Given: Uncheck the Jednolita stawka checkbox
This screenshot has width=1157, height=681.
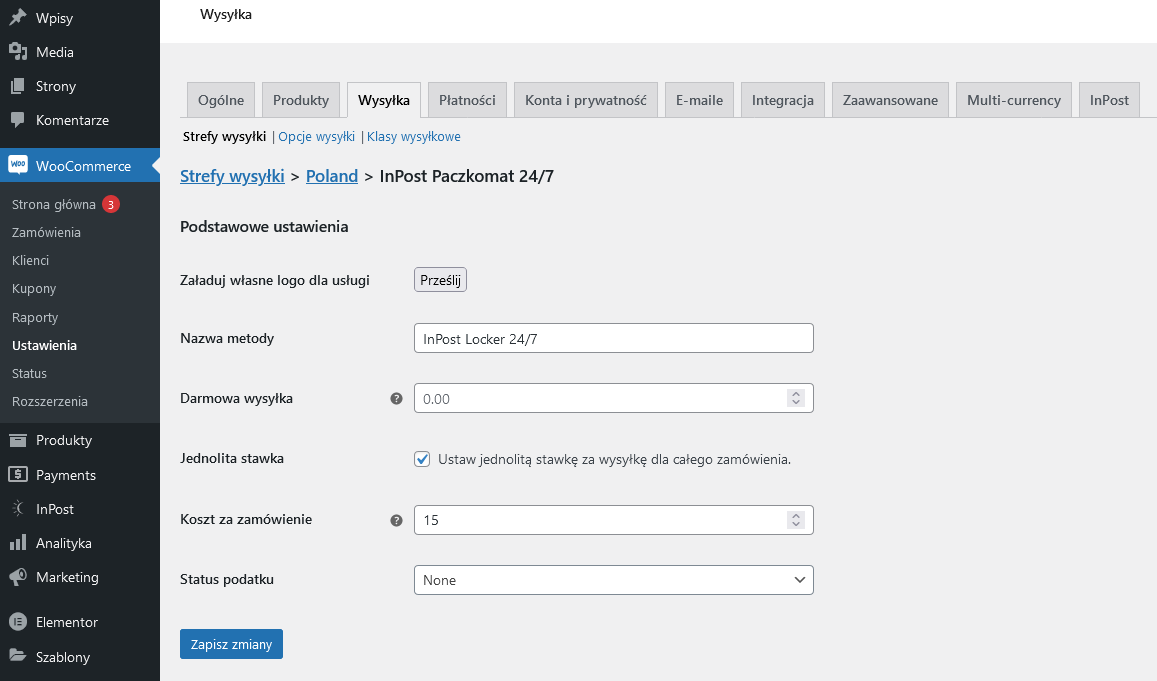Looking at the screenshot, I should point(422,459).
